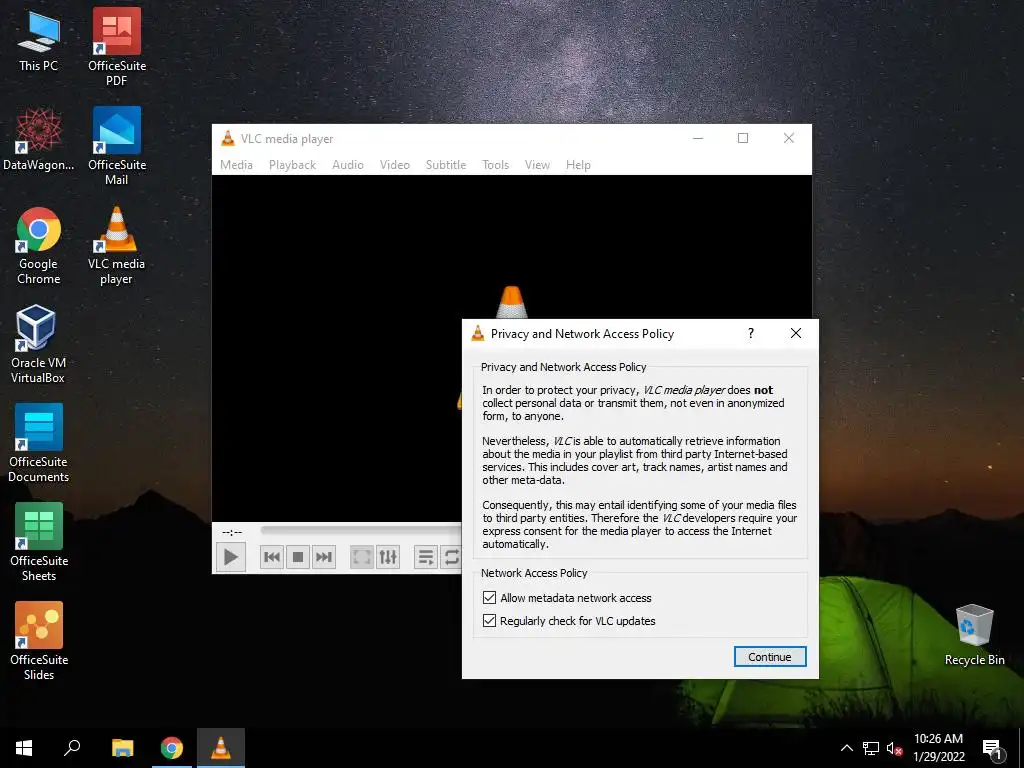Select the OfficeSuite Documents desktop icon

pyautogui.click(x=39, y=443)
